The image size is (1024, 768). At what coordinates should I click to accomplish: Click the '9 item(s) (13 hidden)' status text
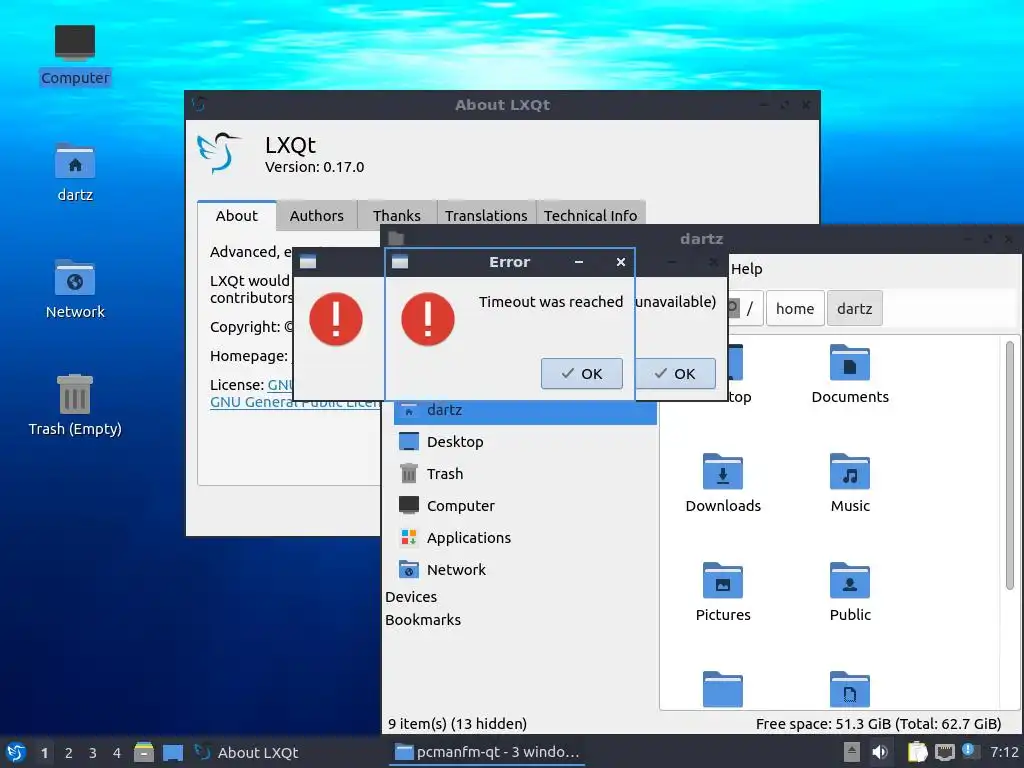click(457, 724)
